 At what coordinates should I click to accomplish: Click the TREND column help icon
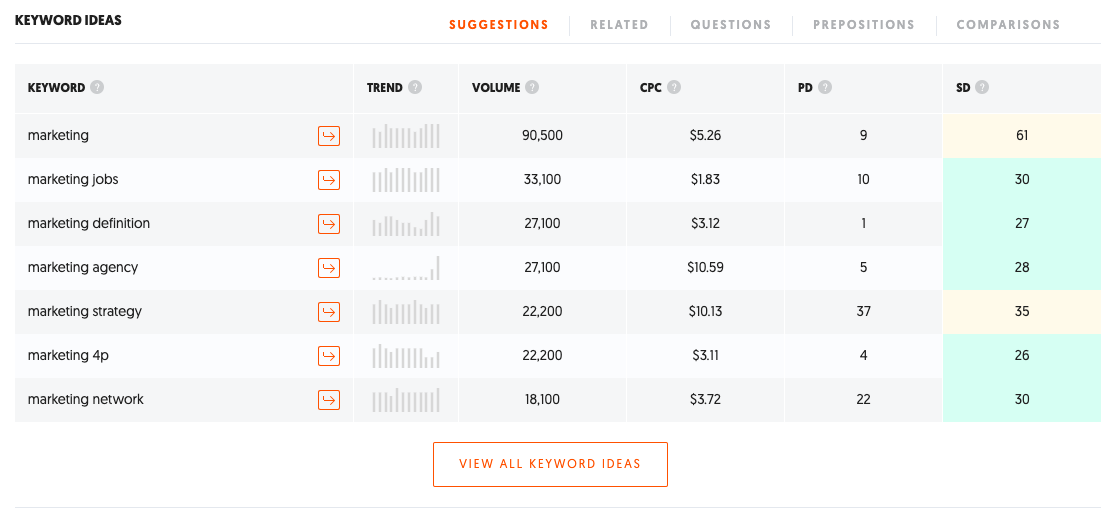tap(415, 88)
